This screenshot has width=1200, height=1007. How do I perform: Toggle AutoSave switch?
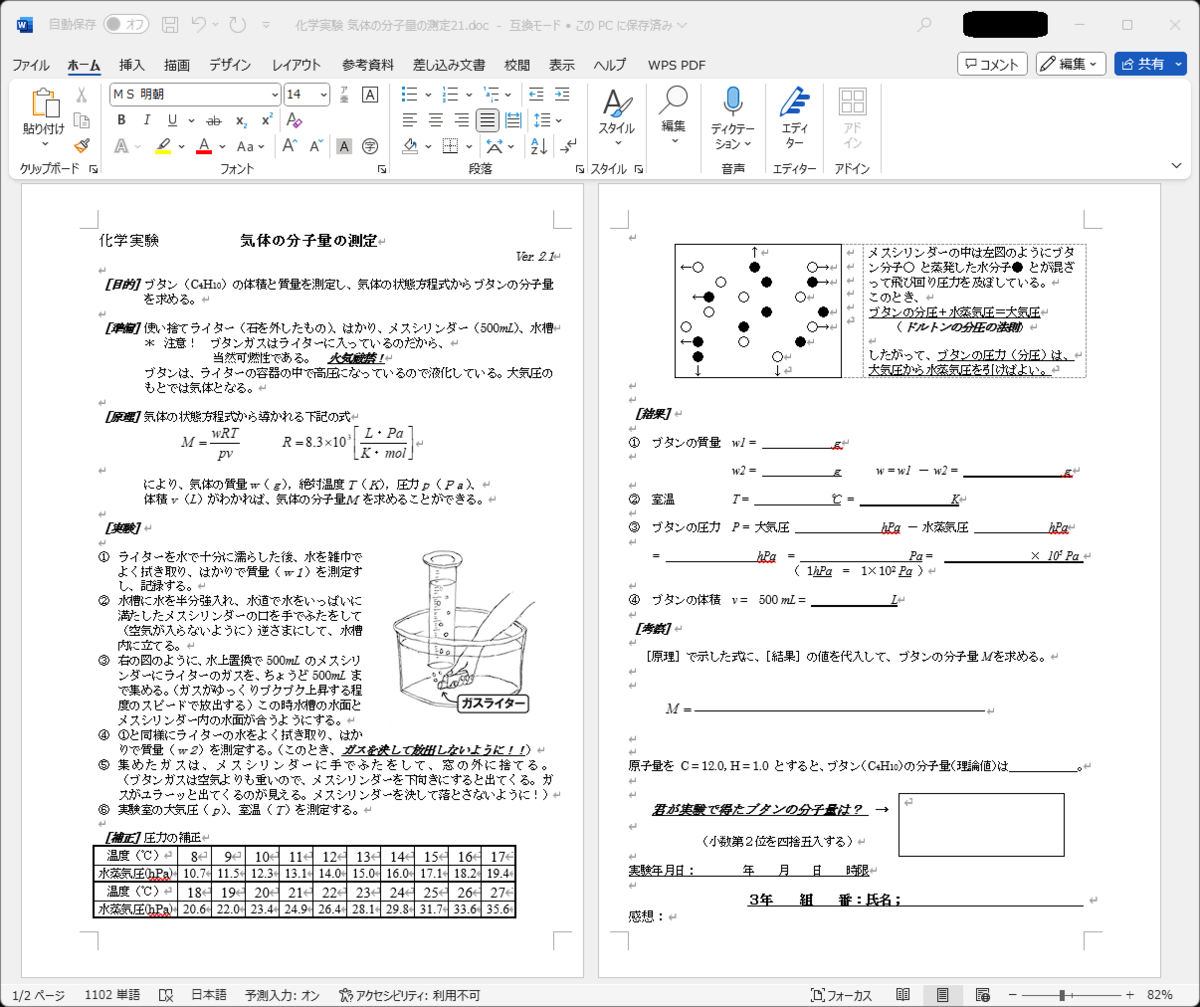click(126, 23)
